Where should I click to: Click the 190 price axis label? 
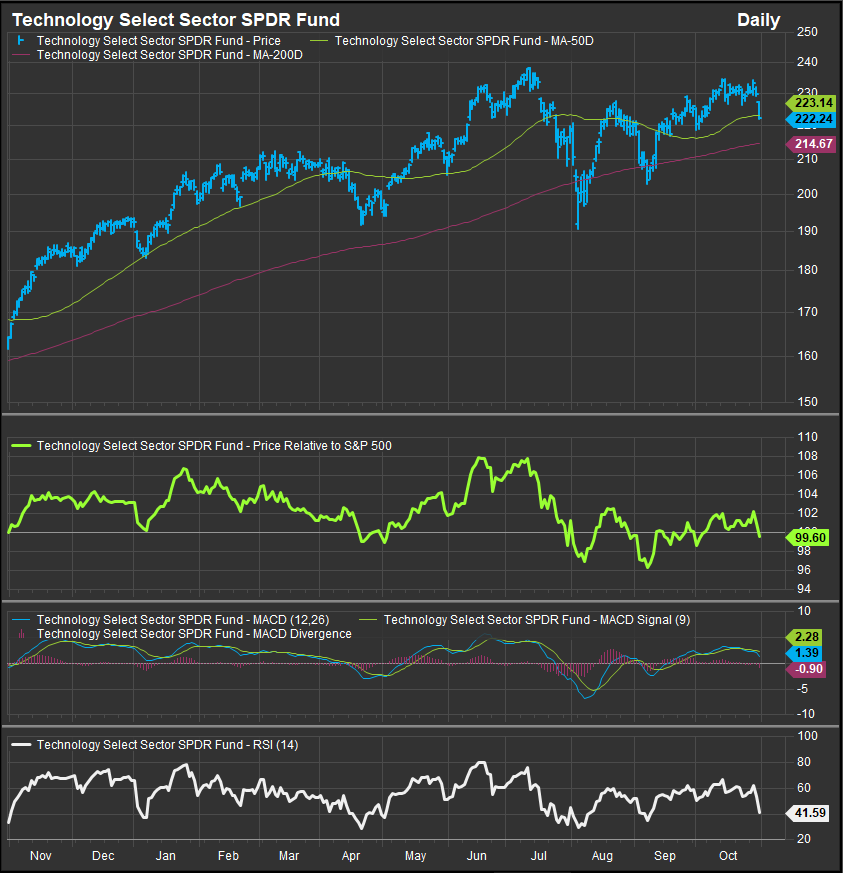(807, 230)
